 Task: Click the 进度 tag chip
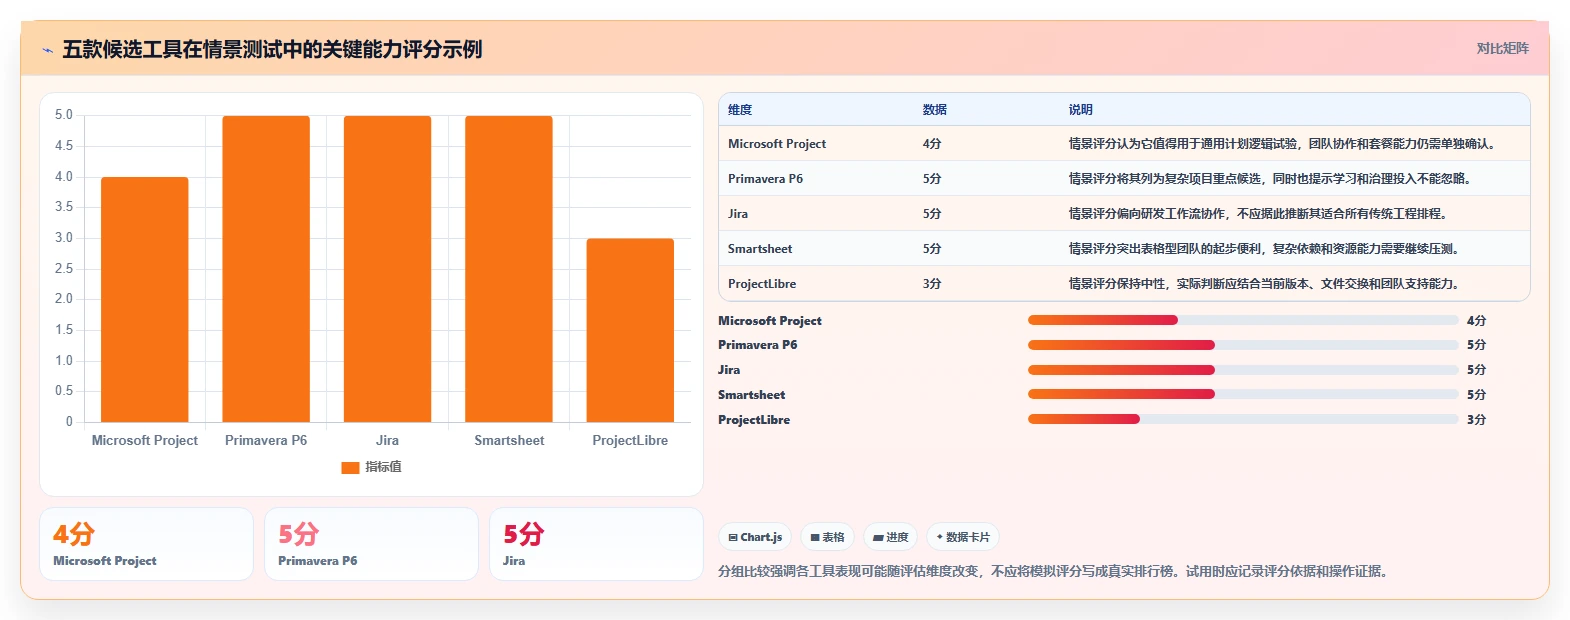tap(890, 537)
